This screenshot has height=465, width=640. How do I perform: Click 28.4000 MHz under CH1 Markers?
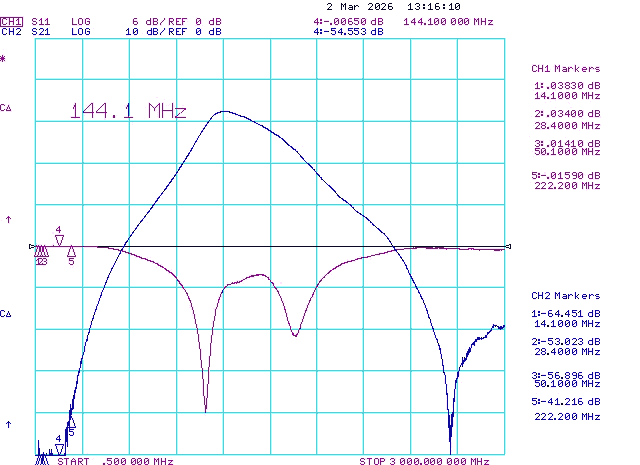[567, 126]
